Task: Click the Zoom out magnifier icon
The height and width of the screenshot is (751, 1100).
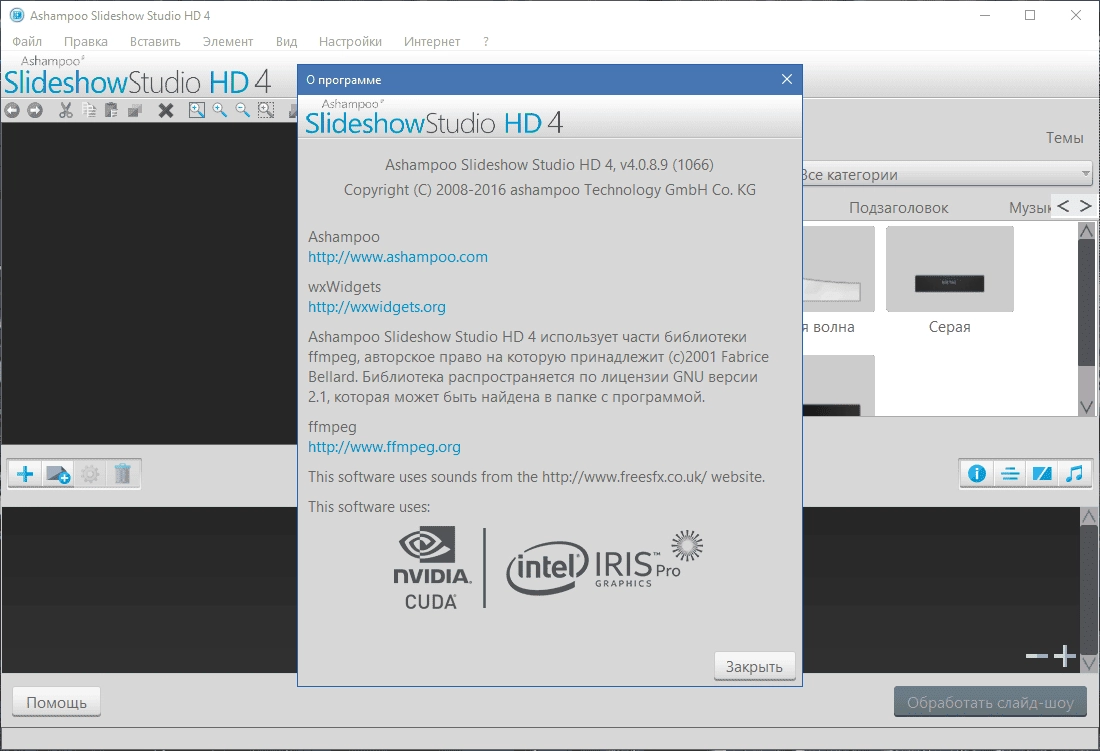Action: (x=243, y=110)
